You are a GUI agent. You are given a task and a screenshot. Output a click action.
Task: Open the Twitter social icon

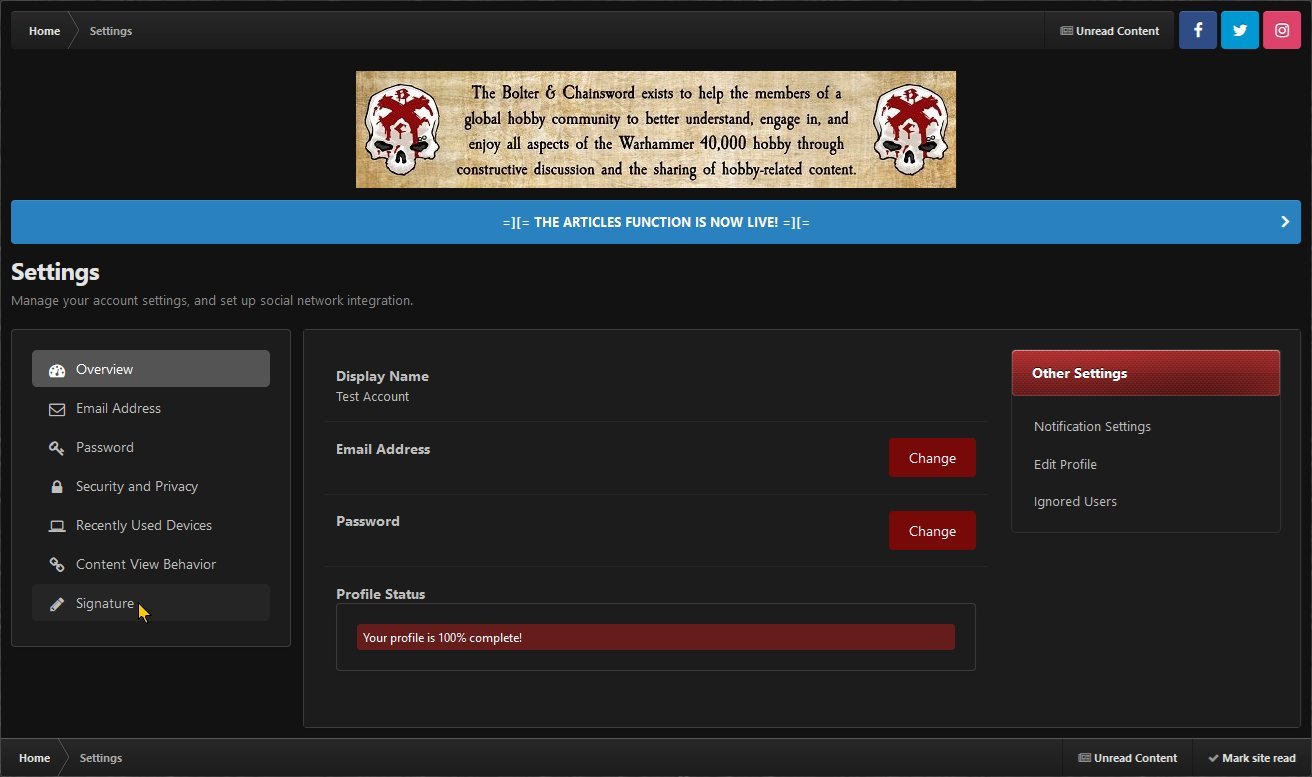coord(1240,30)
